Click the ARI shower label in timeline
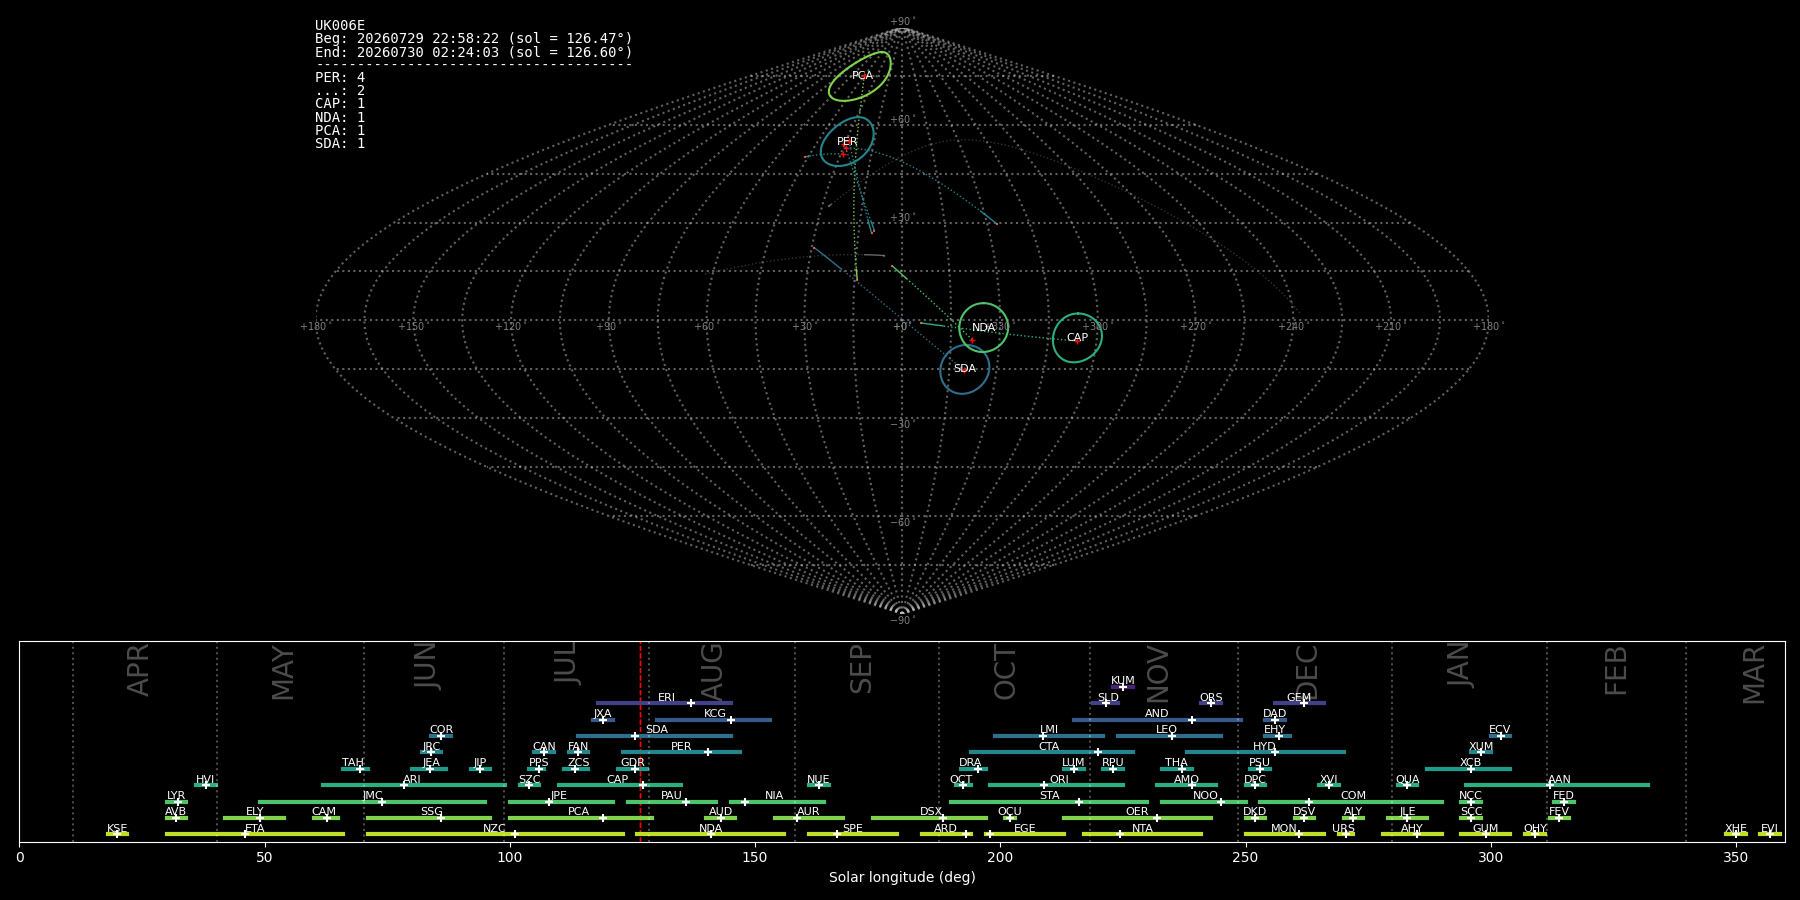The width and height of the screenshot is (1800, 900). tap(411, 780)
